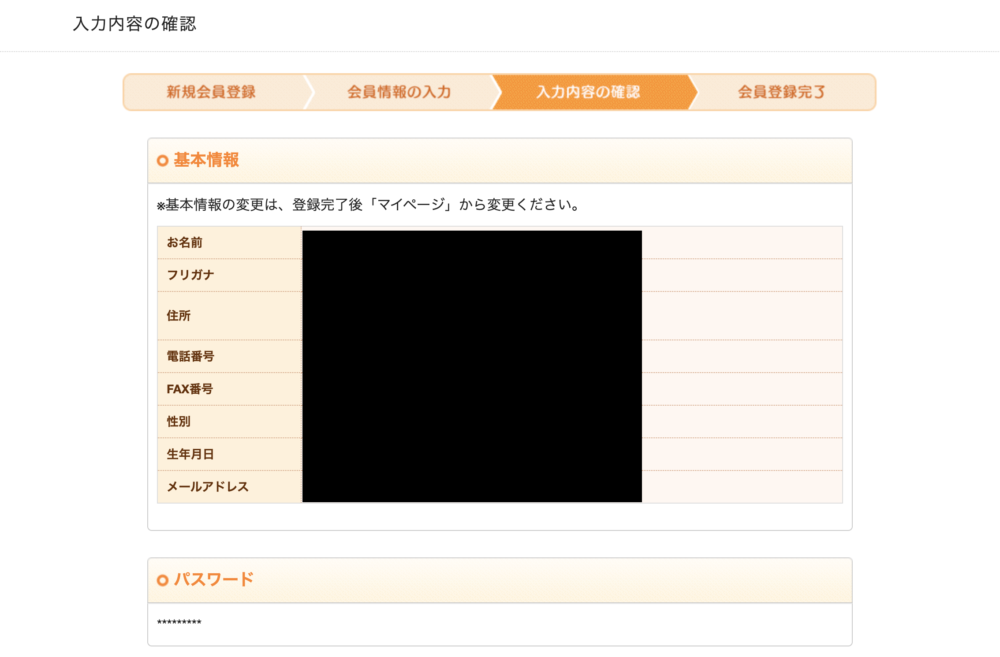This screenshot has width=1000, height=657.
Task: Click the メールアドレス row label
Action: [x=208, y=487]
